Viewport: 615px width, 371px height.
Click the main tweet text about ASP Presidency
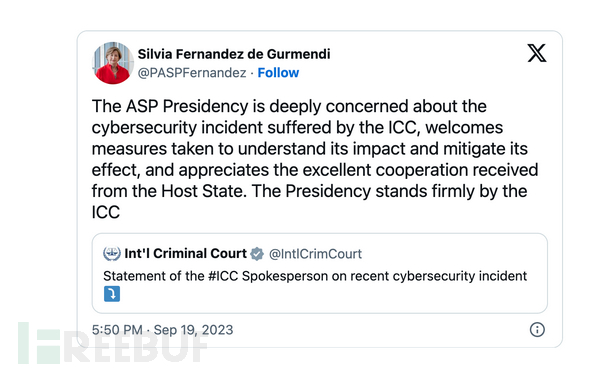(315, 159)
